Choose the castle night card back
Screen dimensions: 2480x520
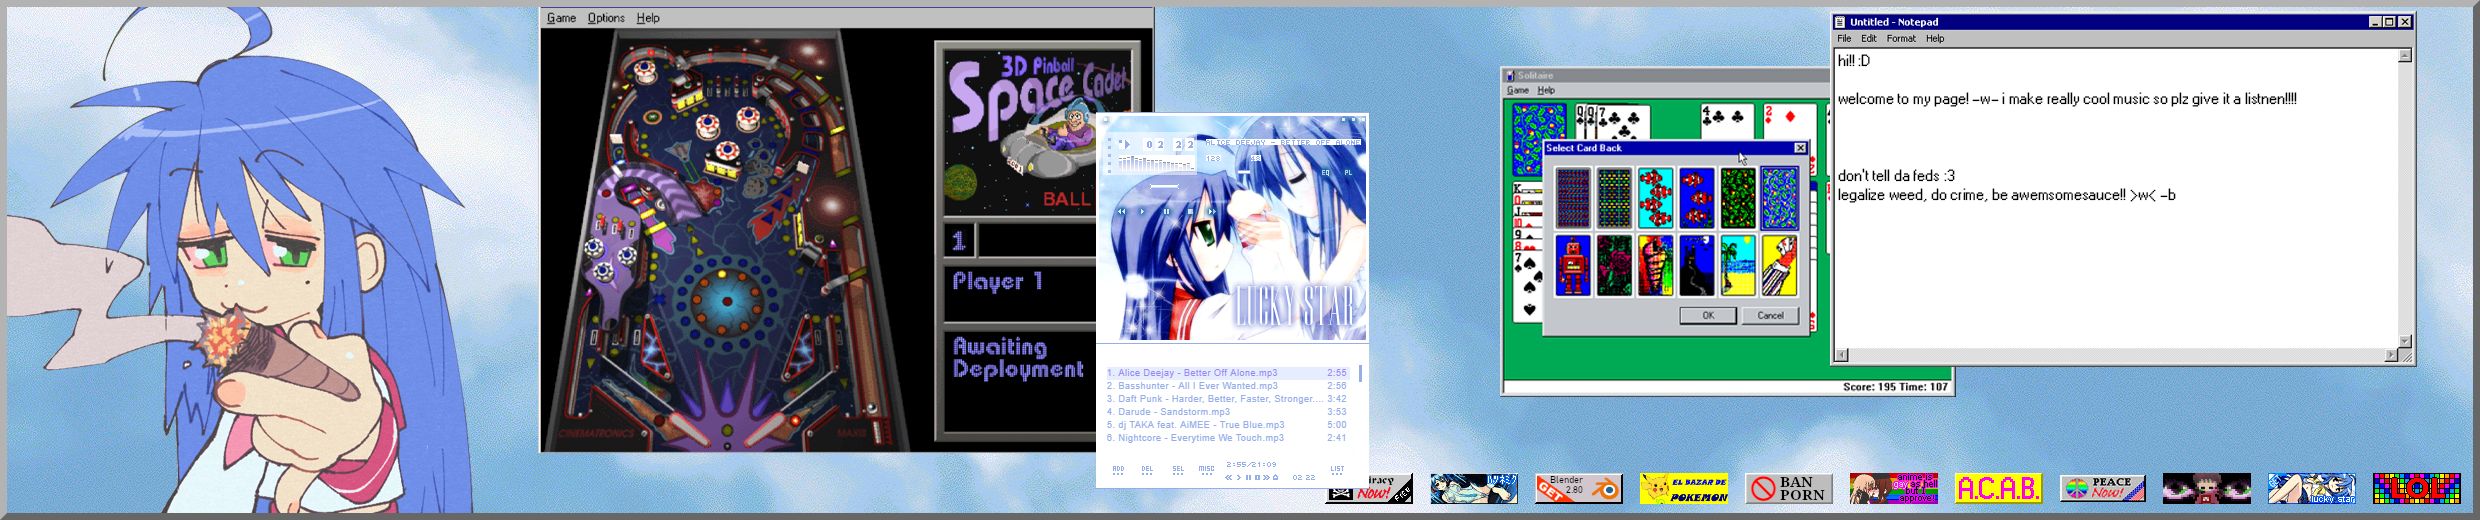tap(1697, 266)
